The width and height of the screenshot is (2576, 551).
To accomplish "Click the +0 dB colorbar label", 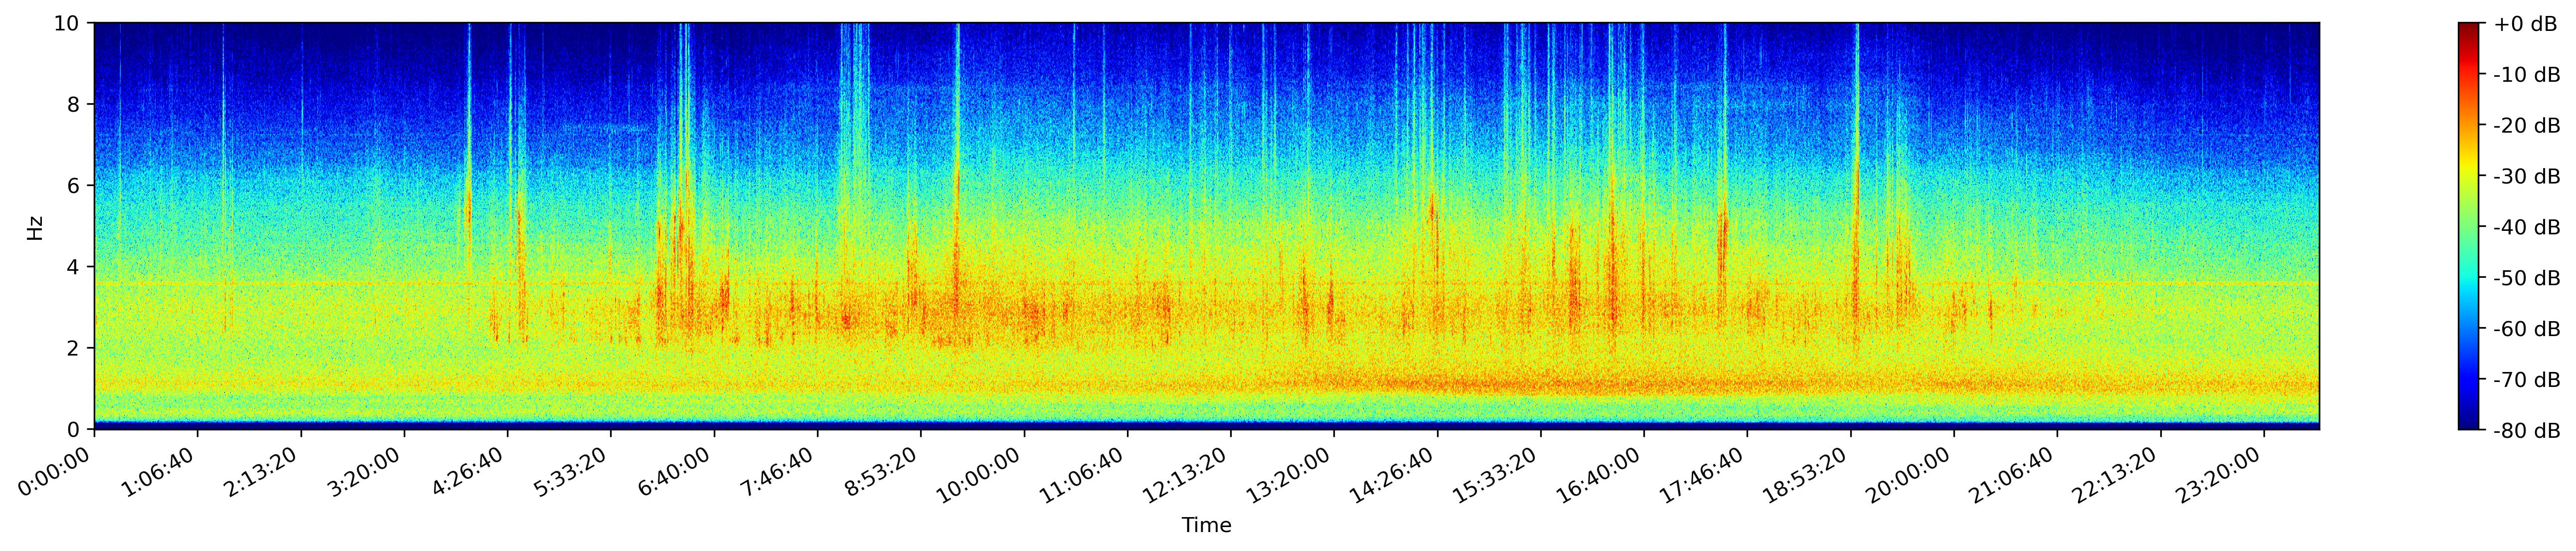I will coord(2525,24).
